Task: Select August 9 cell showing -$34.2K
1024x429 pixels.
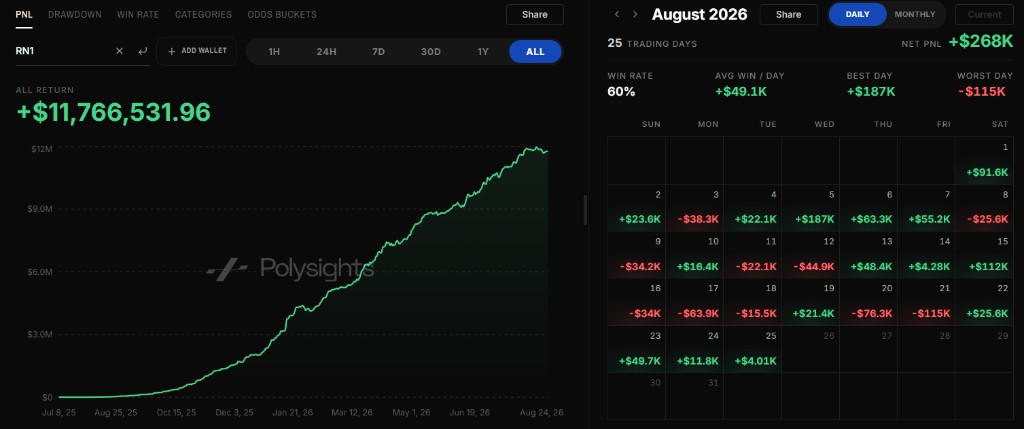Action: tap(637, 255)
